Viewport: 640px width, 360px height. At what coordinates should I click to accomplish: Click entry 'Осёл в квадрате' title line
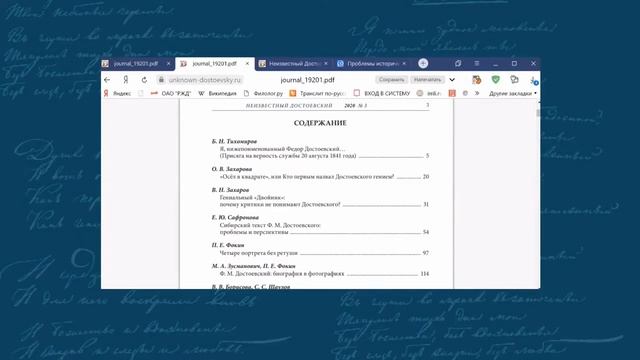pyautogui.click(x=307, y=177)
